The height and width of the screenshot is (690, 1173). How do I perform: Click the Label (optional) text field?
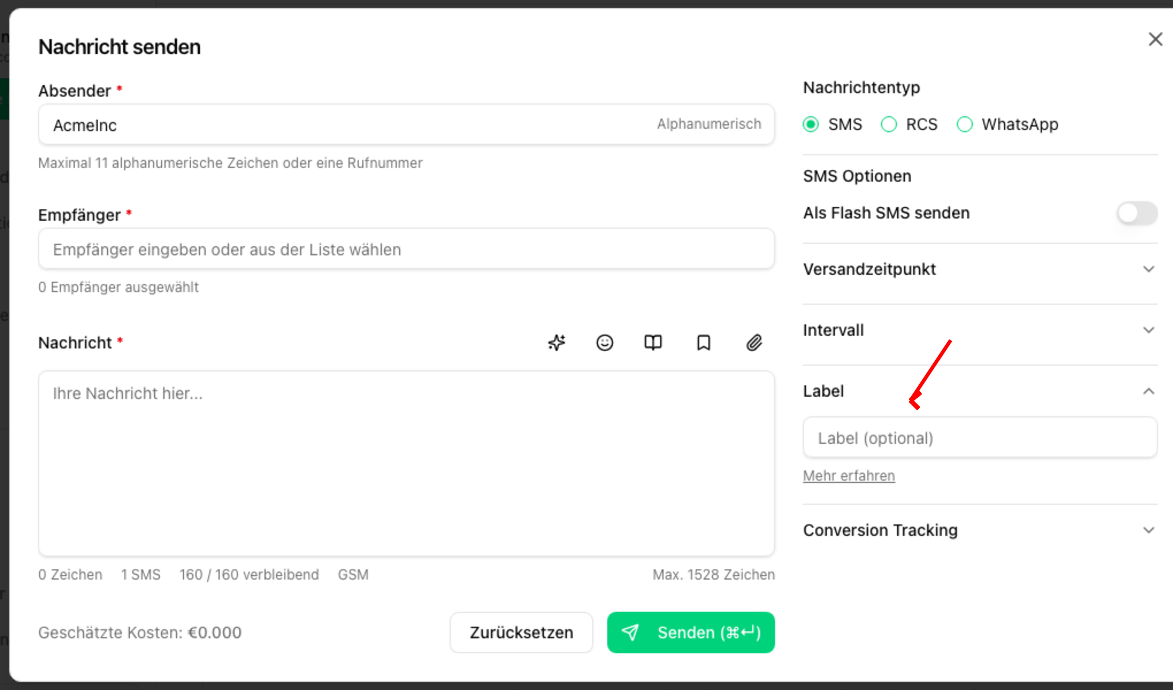[979, 438]
